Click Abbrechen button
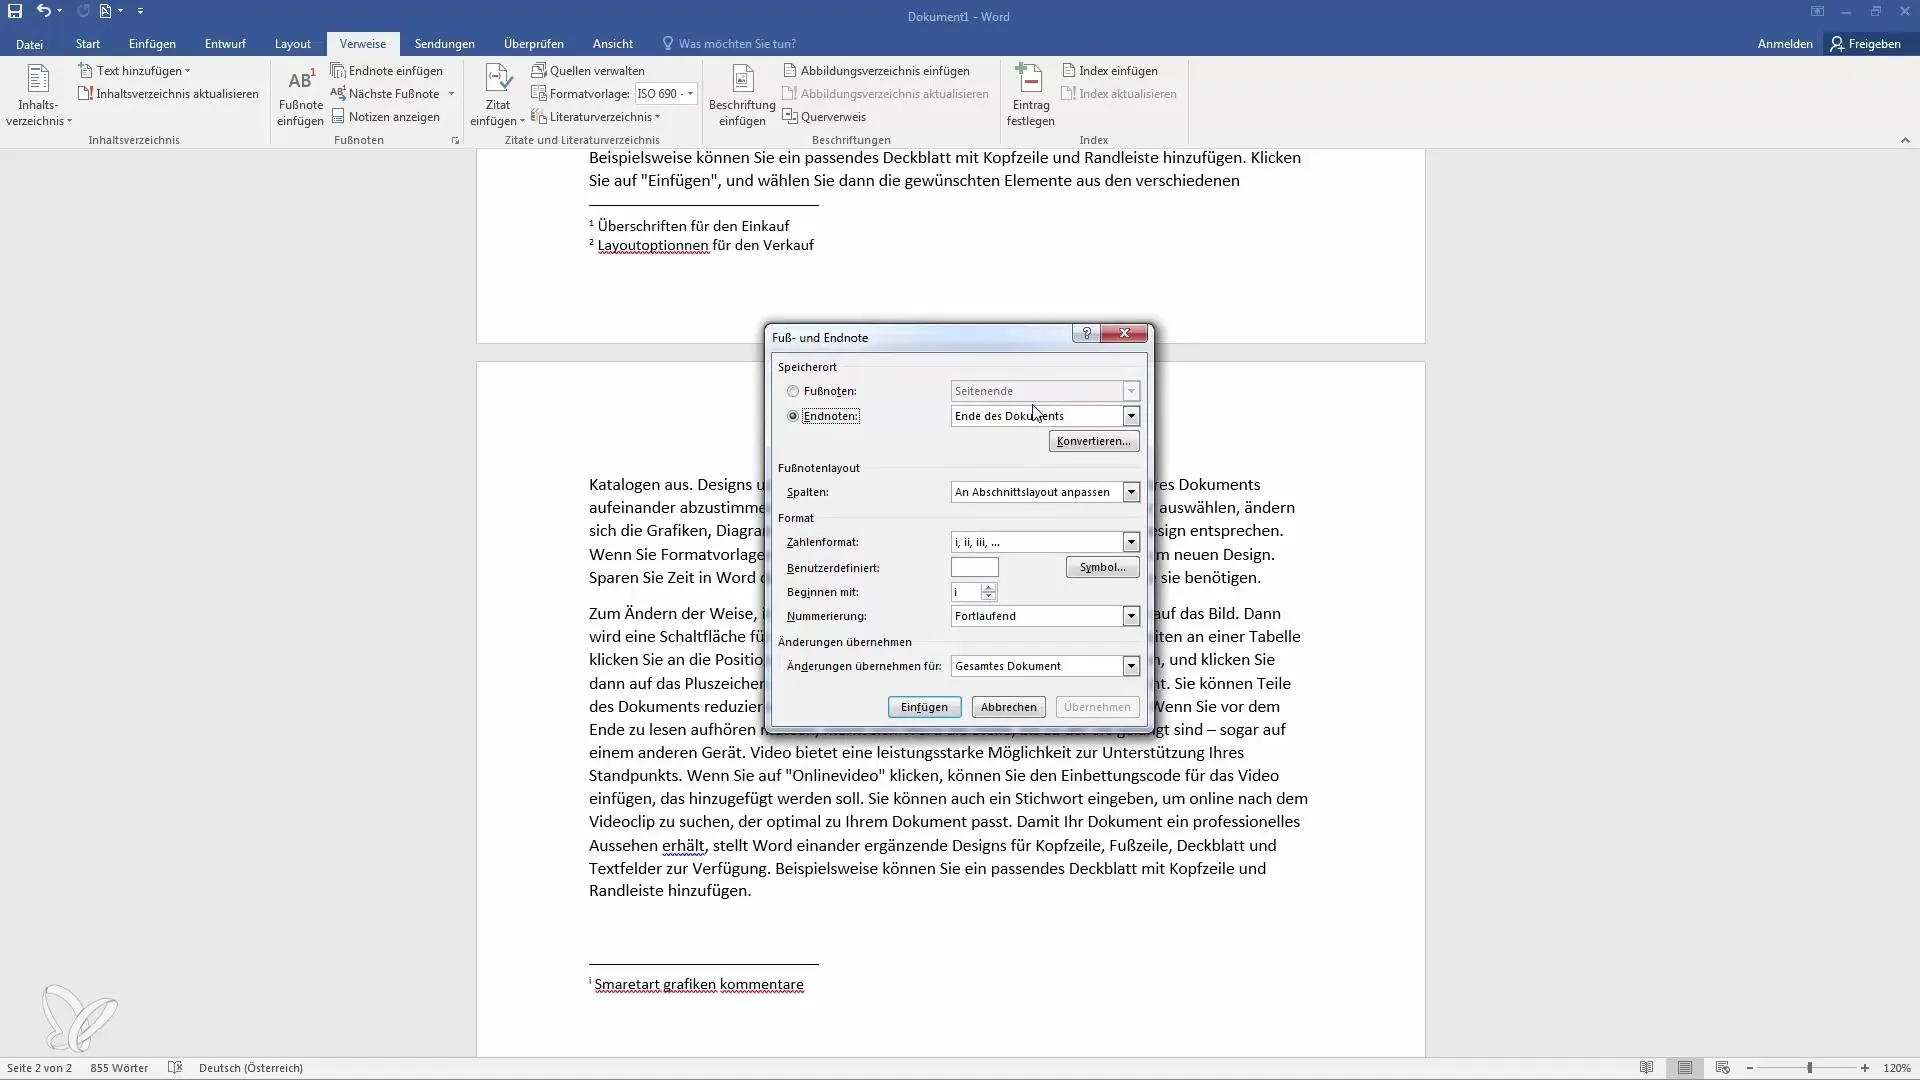 click(x=1008, y=707)
